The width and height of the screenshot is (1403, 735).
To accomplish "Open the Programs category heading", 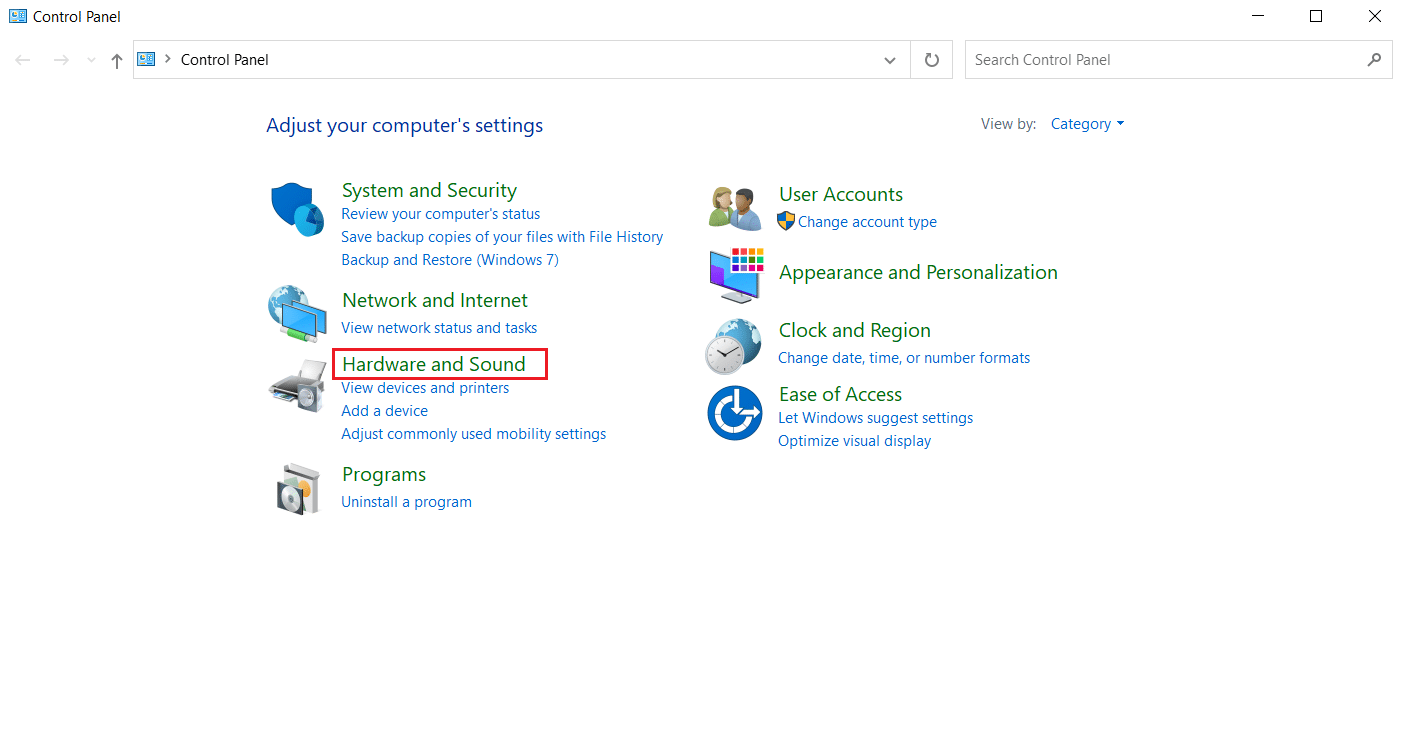I will pos(384,474).
